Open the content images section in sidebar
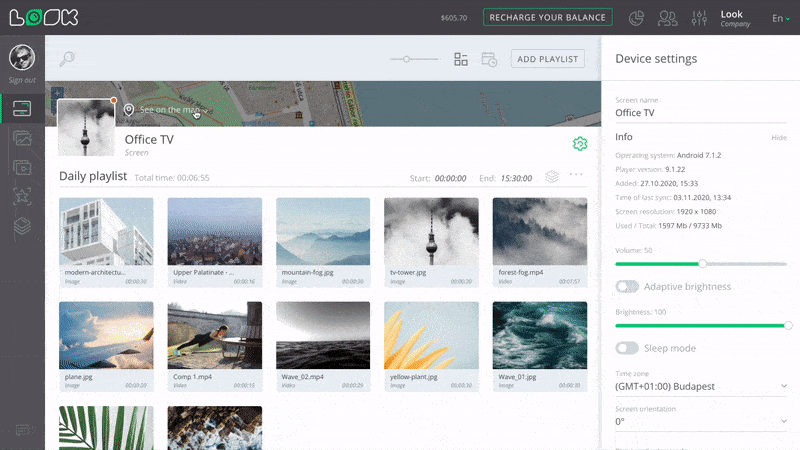 pos(22,138)
